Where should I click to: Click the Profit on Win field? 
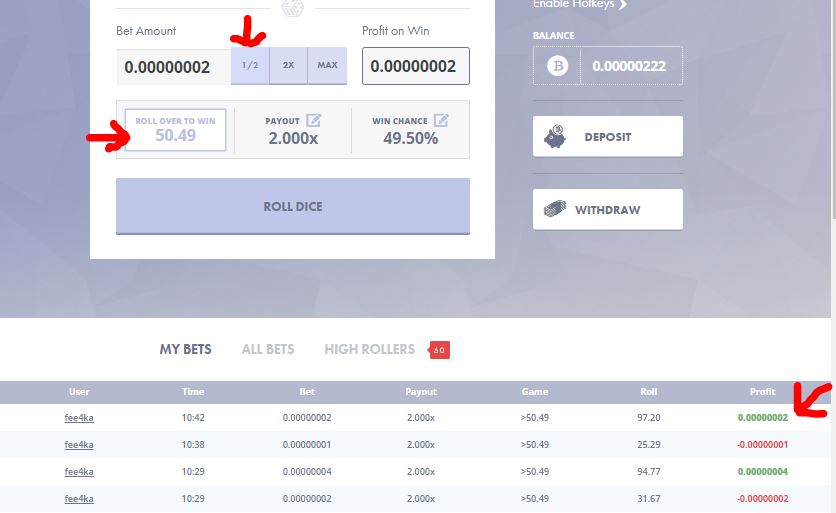click(415, 67)
